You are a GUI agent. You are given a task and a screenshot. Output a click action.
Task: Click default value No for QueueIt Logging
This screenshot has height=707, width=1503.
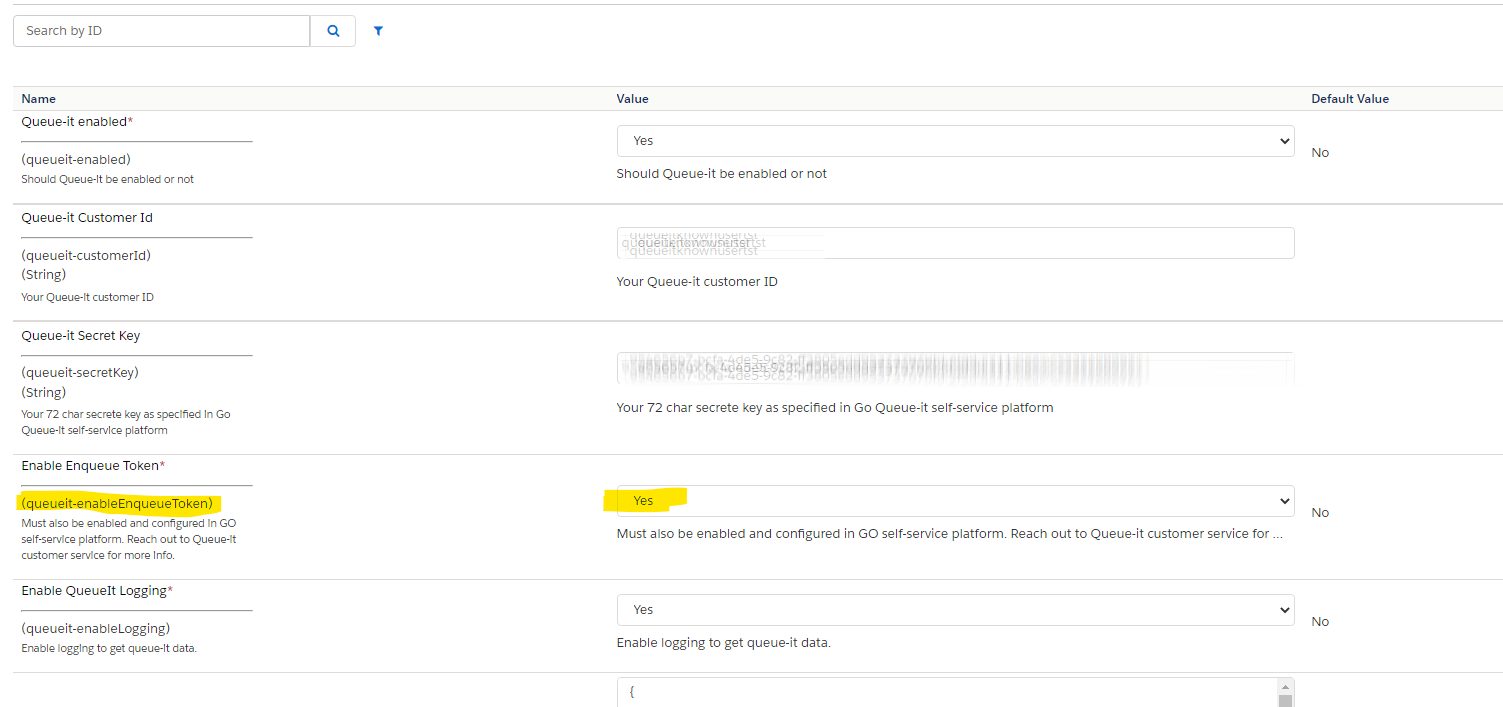[x=1320, y=622]
